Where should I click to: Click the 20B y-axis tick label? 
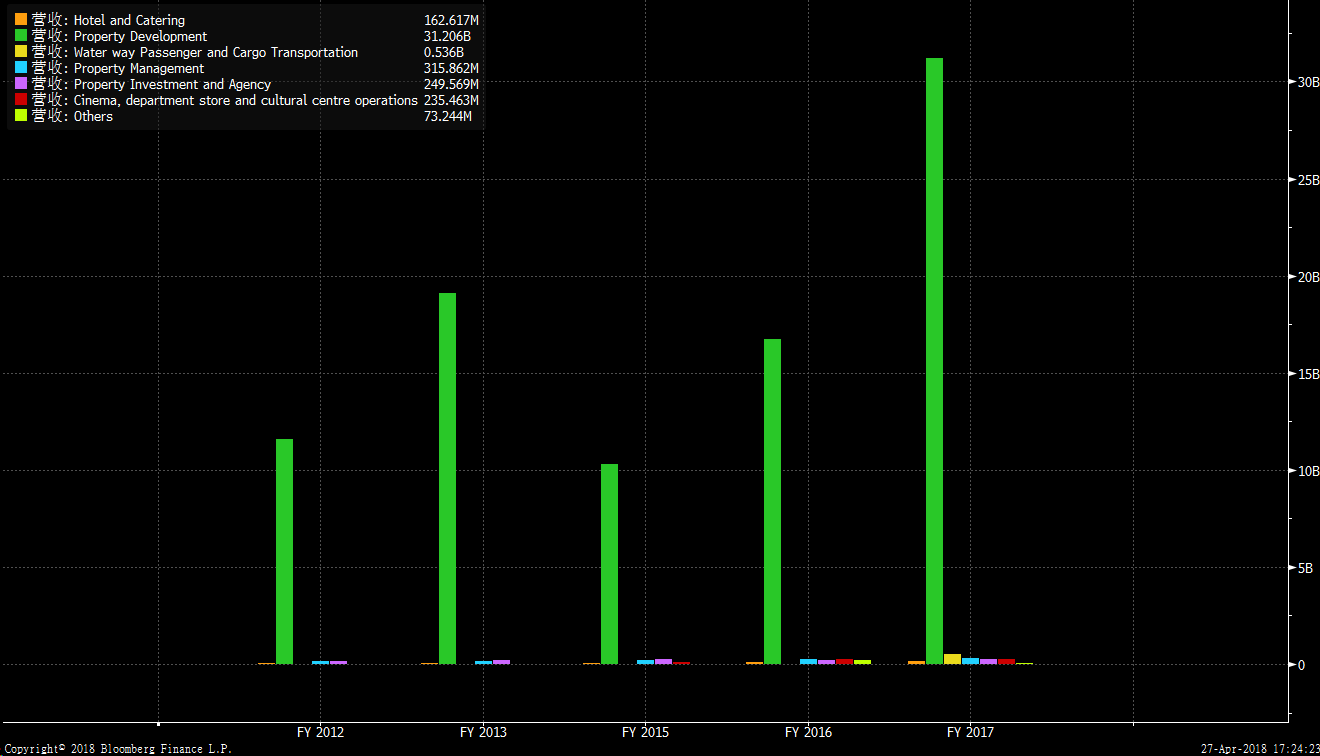click(x=1307, y=276)
